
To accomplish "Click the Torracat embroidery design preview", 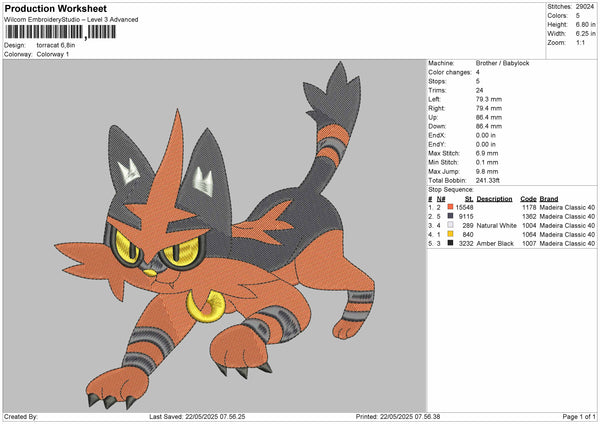I will [x=214, y=235].
